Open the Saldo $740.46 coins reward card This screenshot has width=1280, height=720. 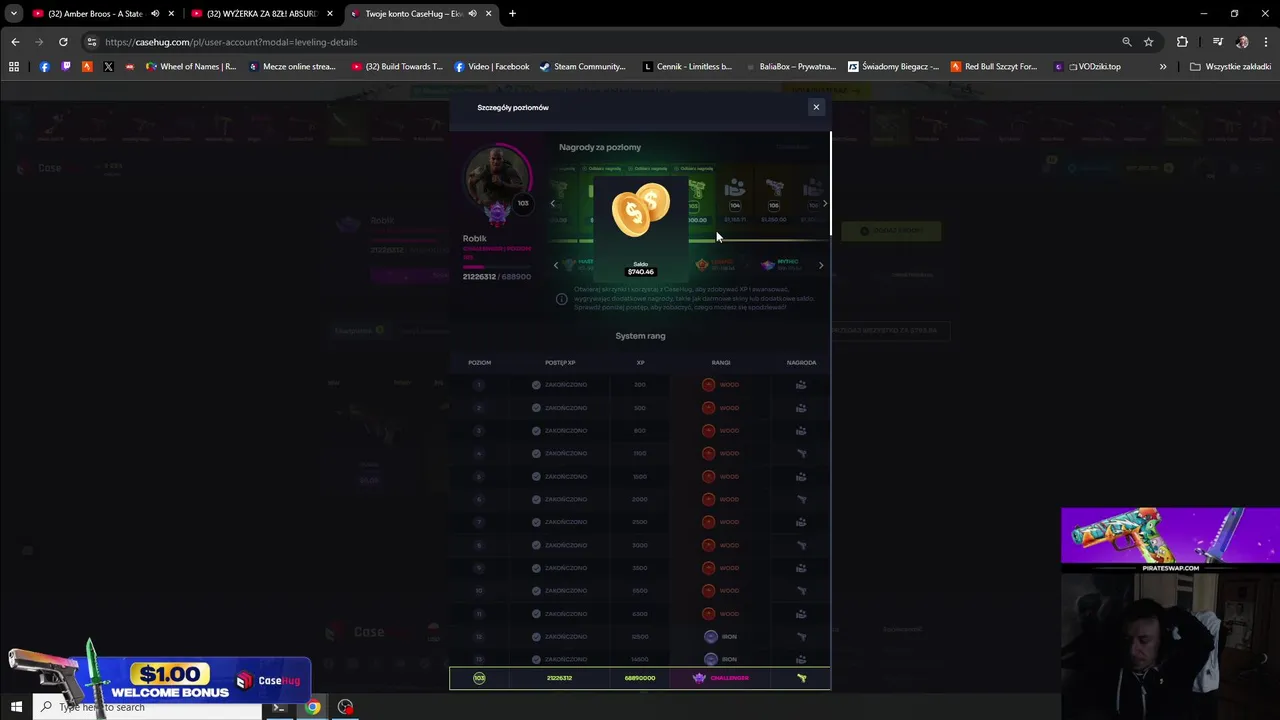click(641, 229)
